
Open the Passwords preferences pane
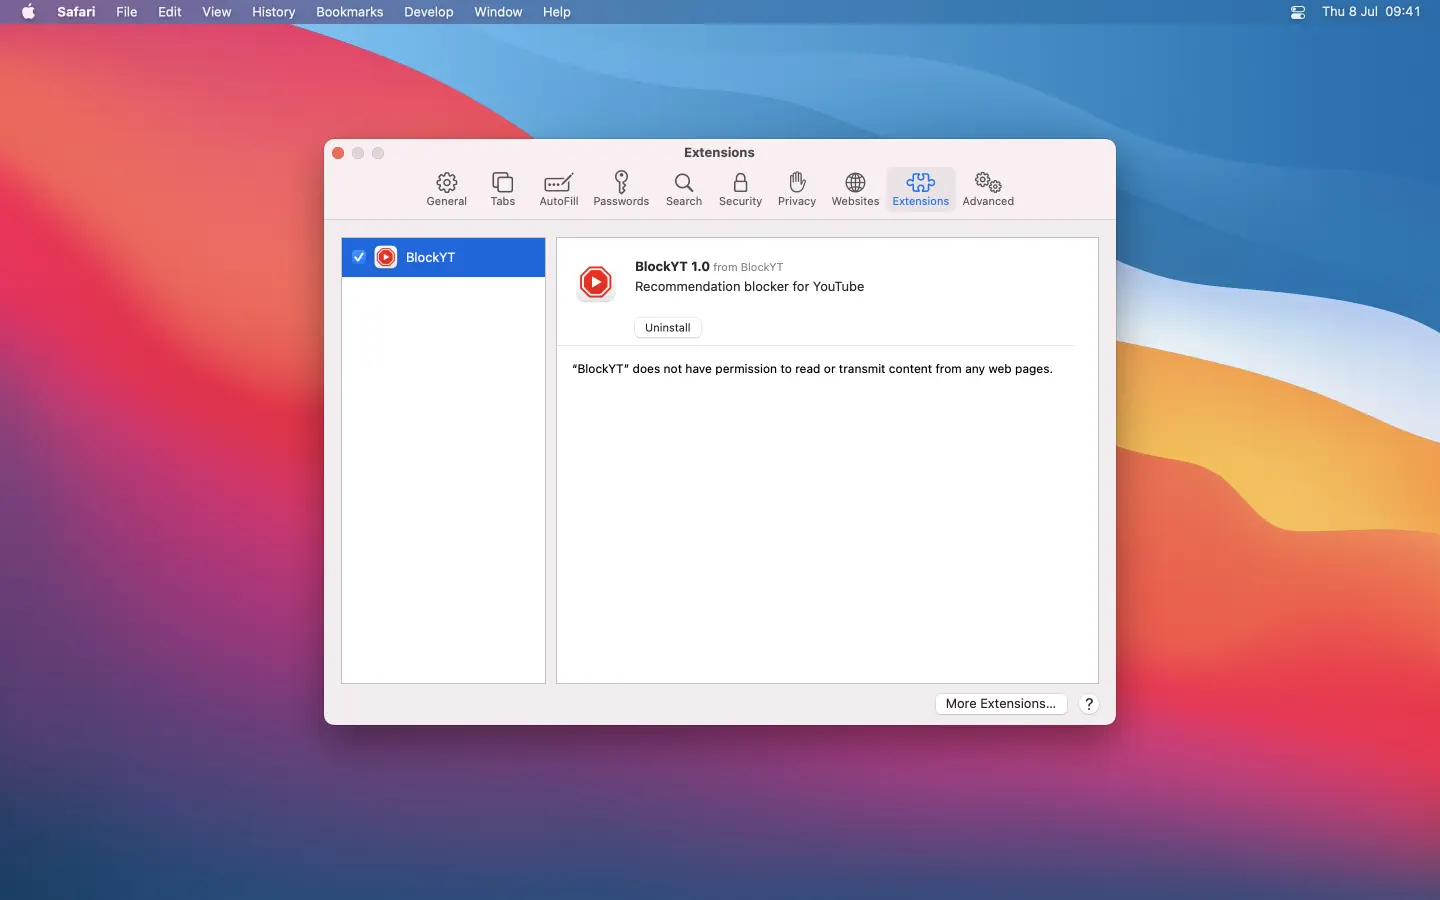[621, 189]
